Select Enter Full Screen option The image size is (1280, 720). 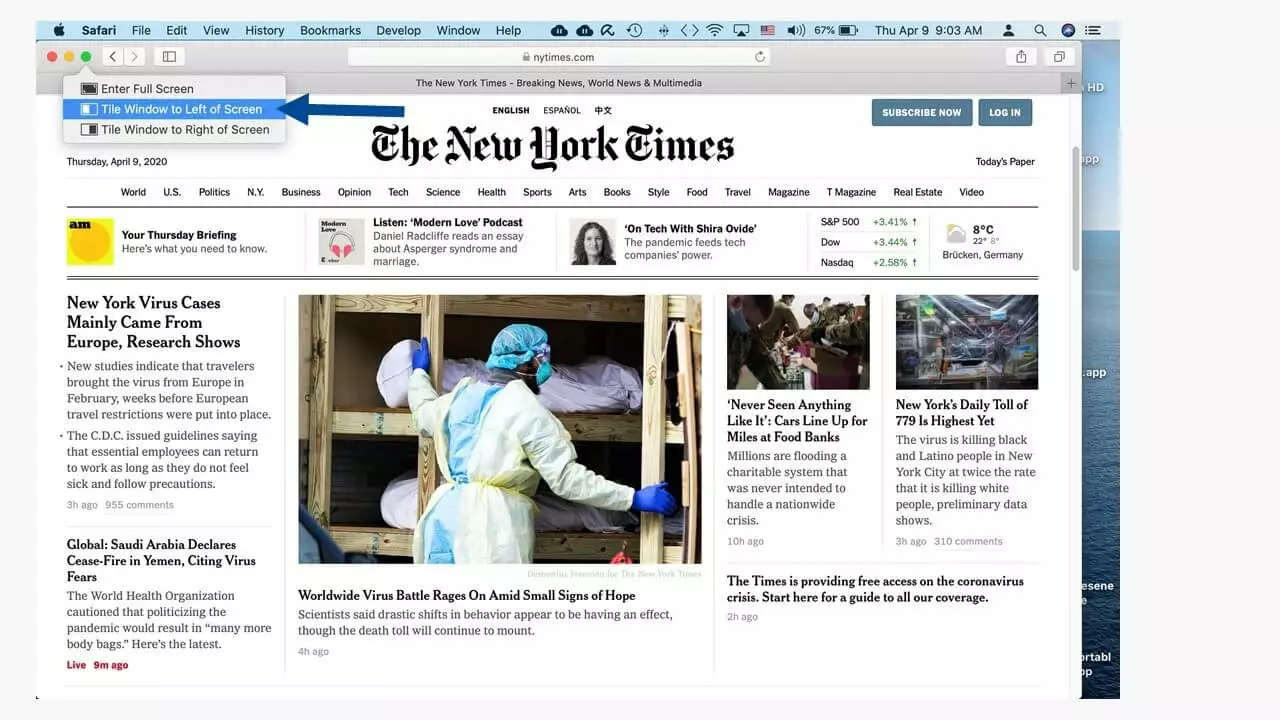(x=174, y=89)
